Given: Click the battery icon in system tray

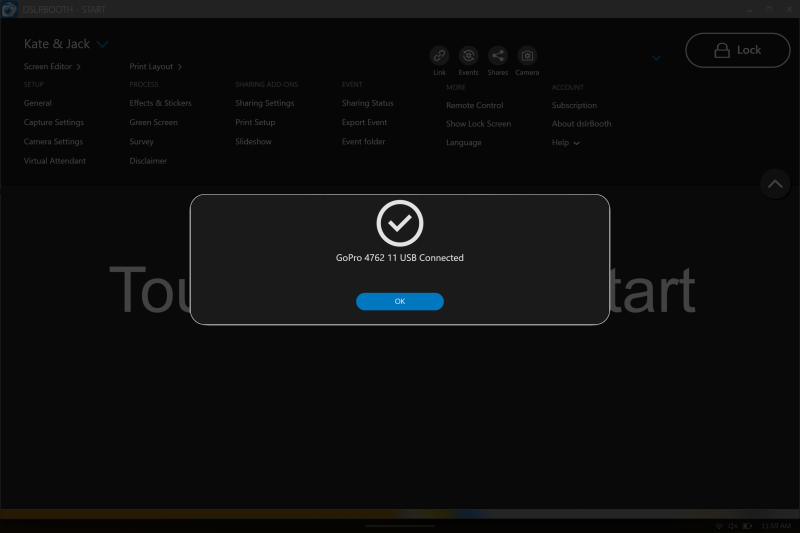Looking at the screenshot, I should pos(747,526).
